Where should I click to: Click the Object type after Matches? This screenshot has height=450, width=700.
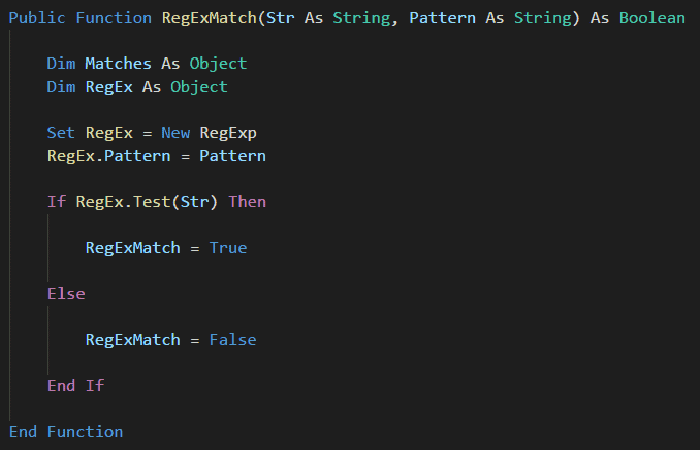coord(218,64)
